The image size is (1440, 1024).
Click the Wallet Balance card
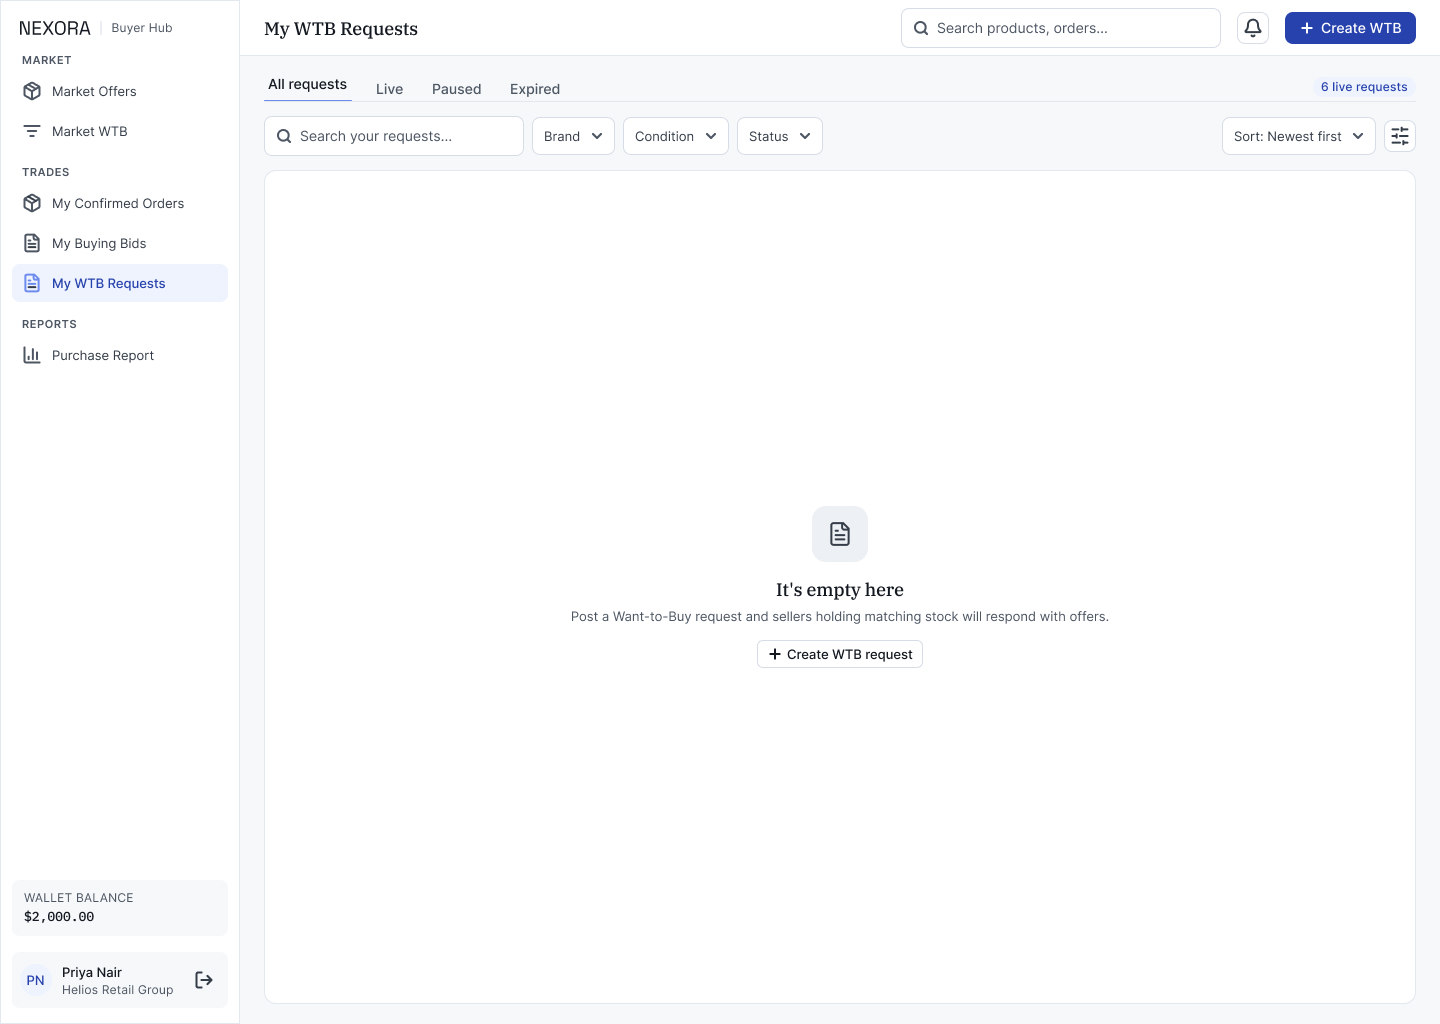[x=120, y=908]
